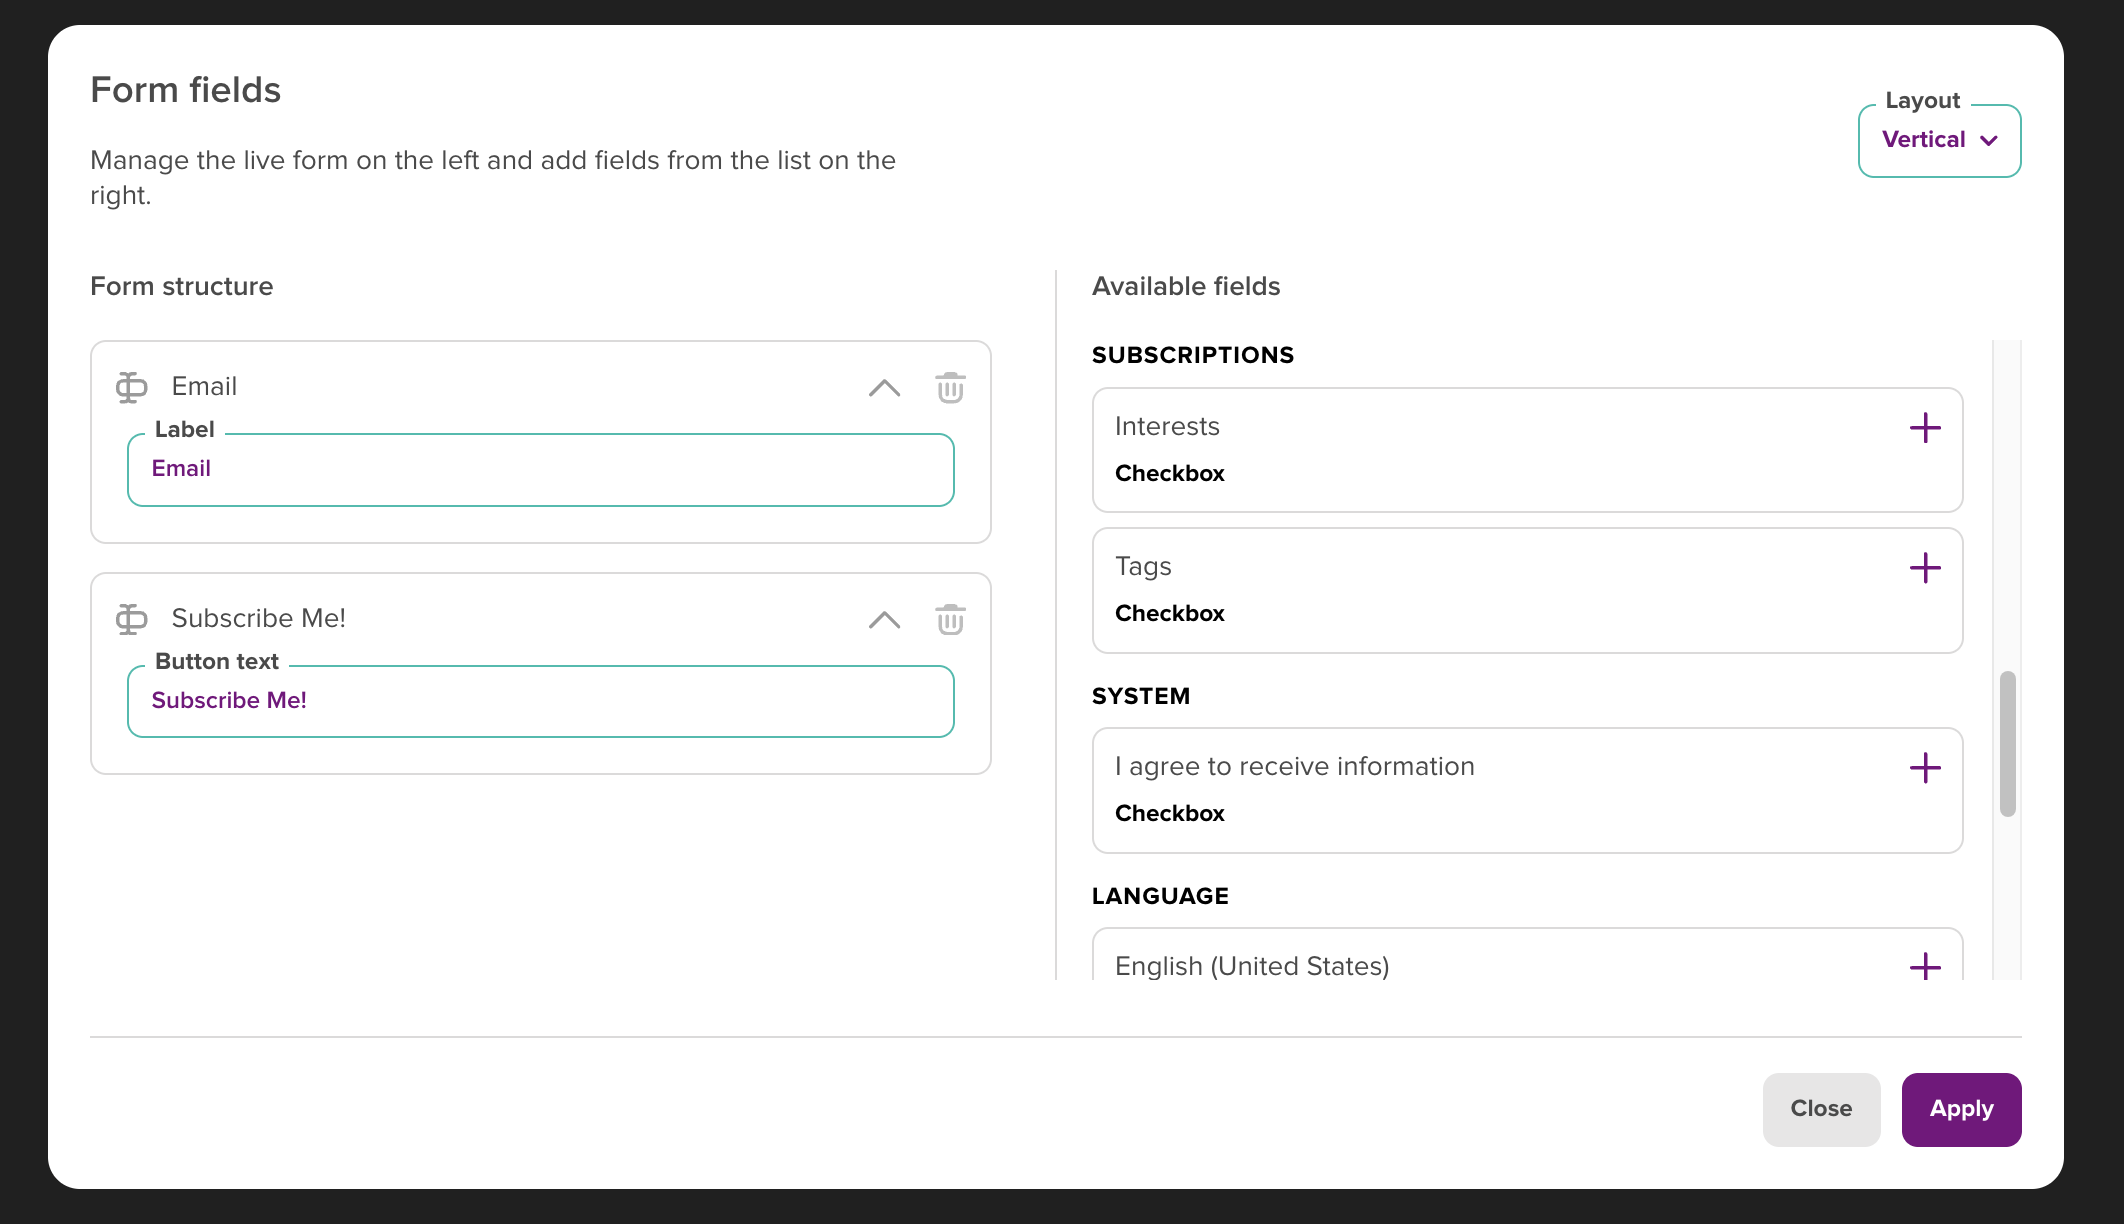Click the Subscribe Me! field drag handle
This screenshot has height=1224, width=2124.
[x=131, y=619]
